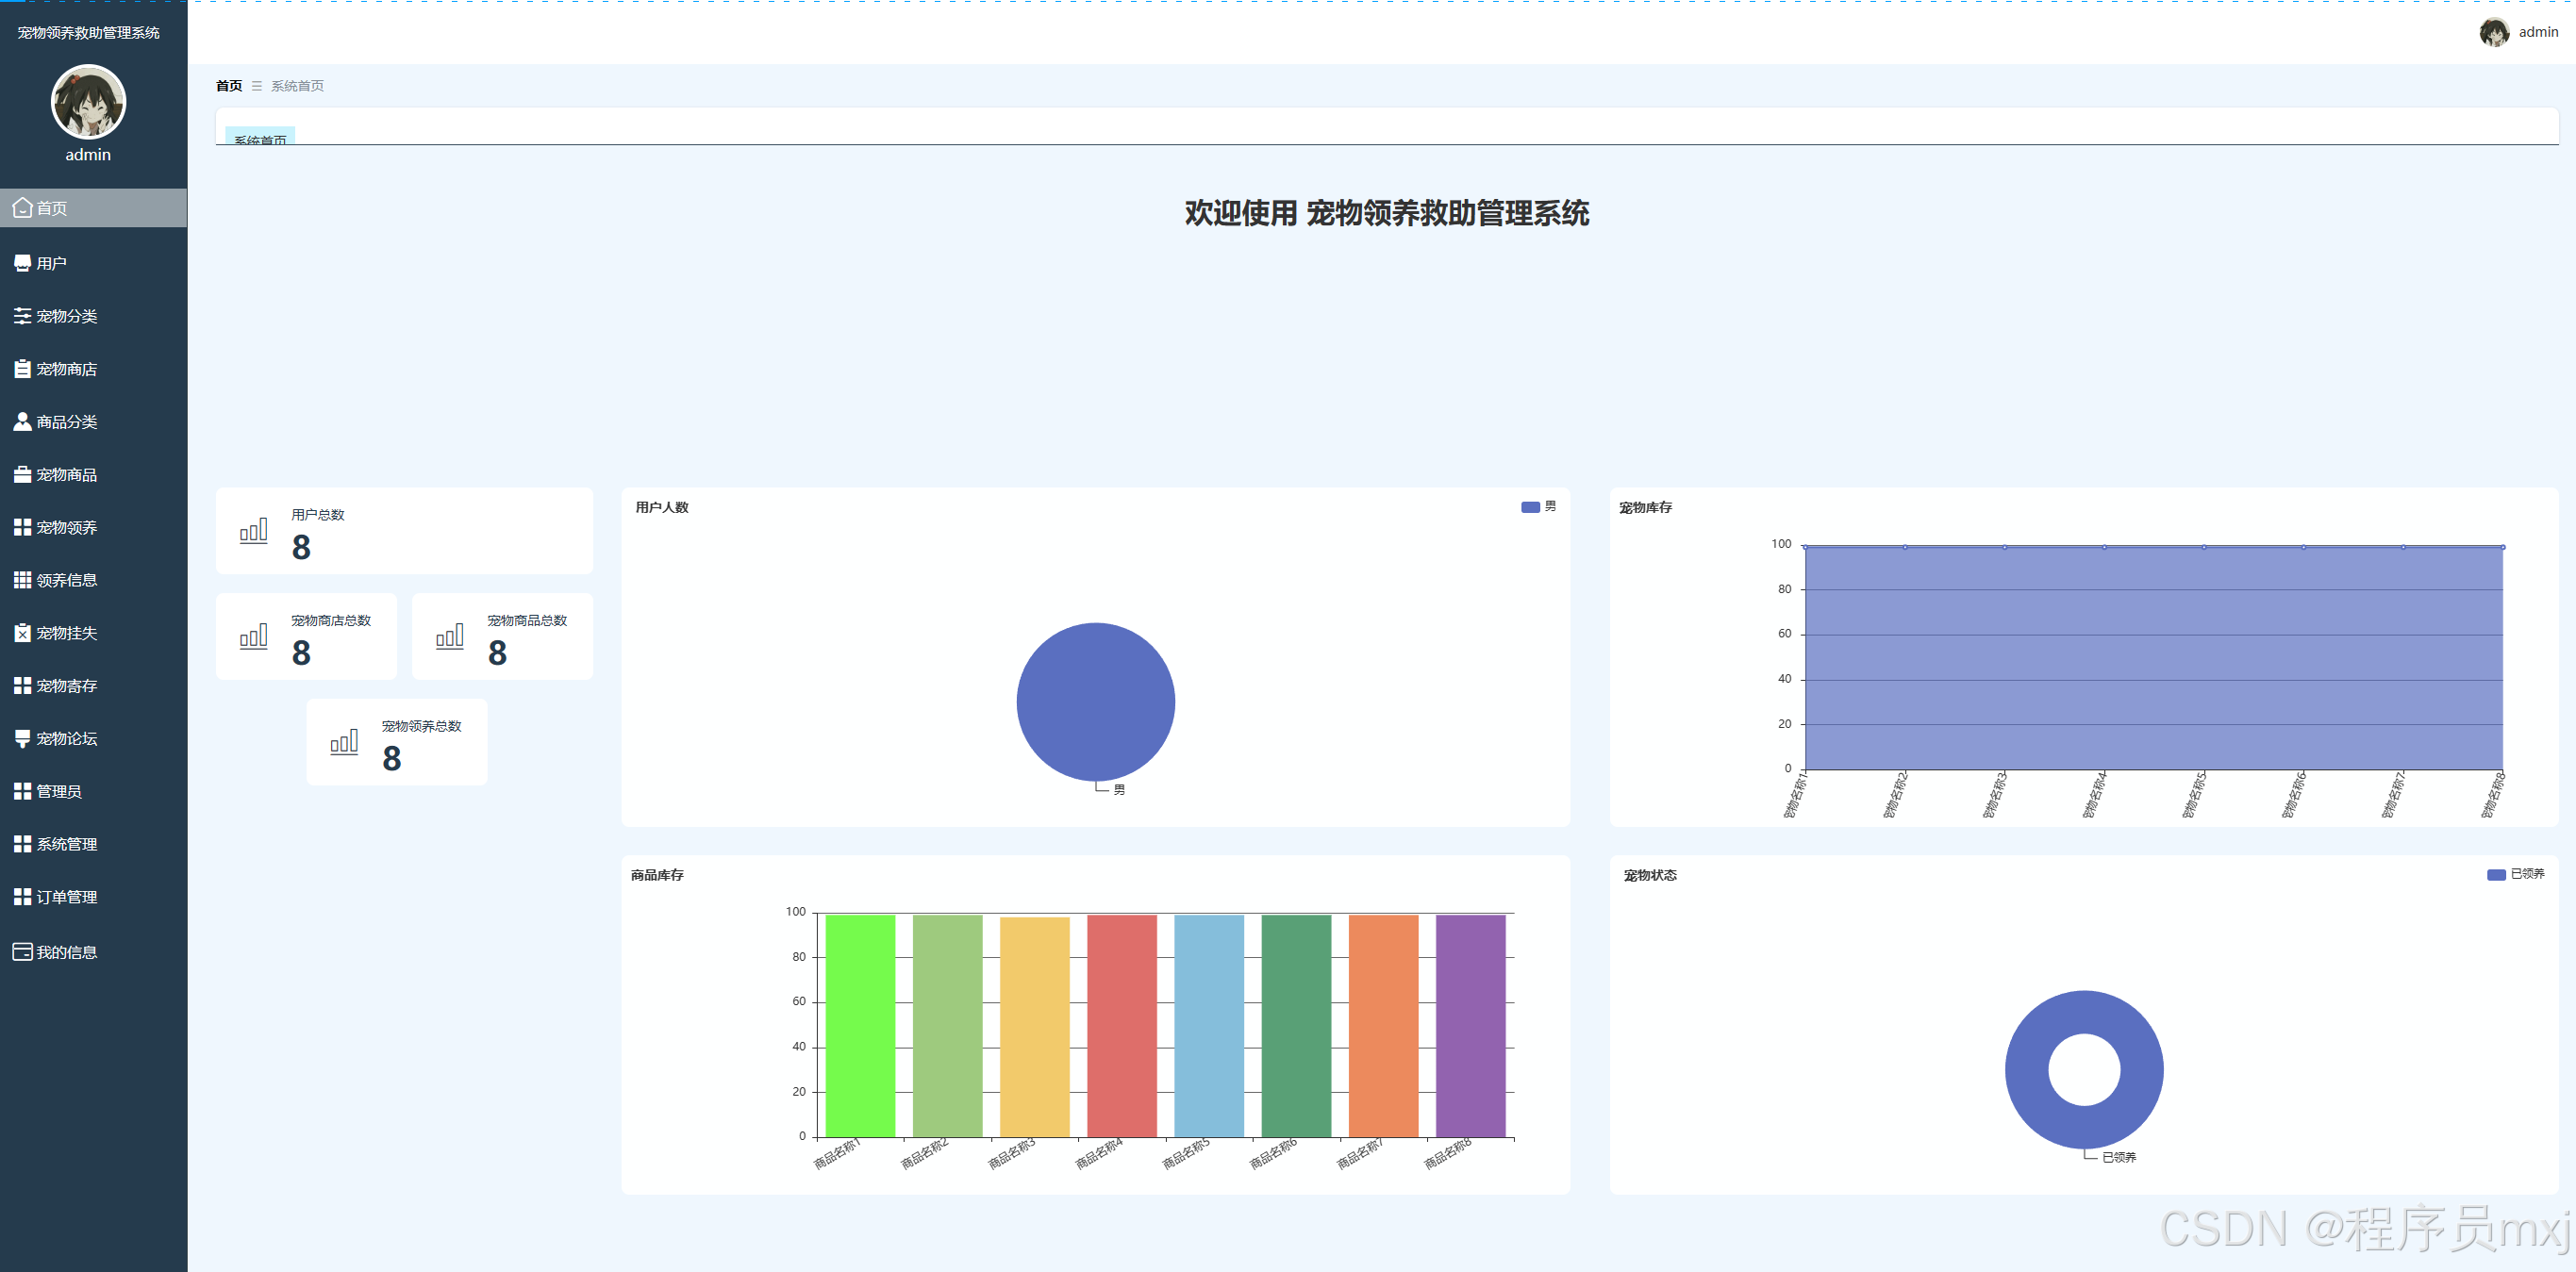
Task: Click the person icon for 商品分类
Action: [x=22, y=422]
